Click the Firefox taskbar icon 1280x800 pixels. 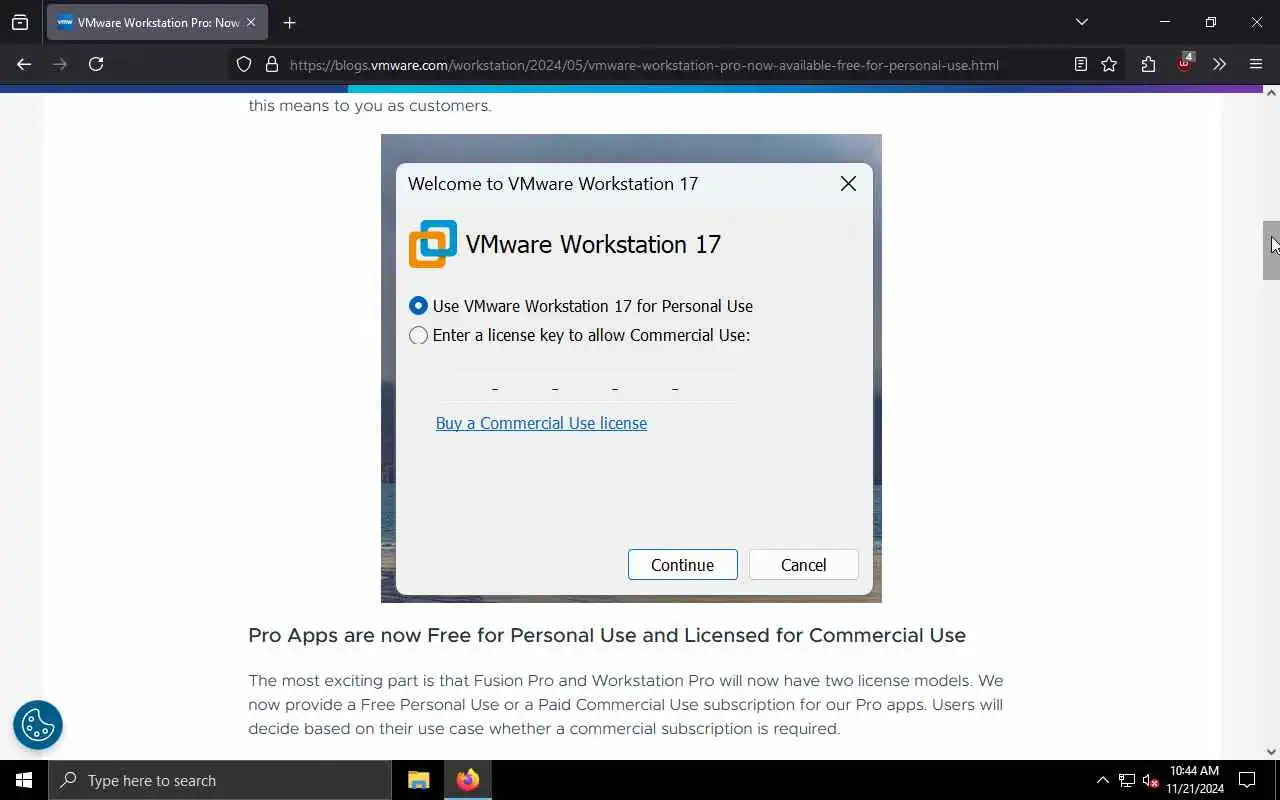point(467,780)
